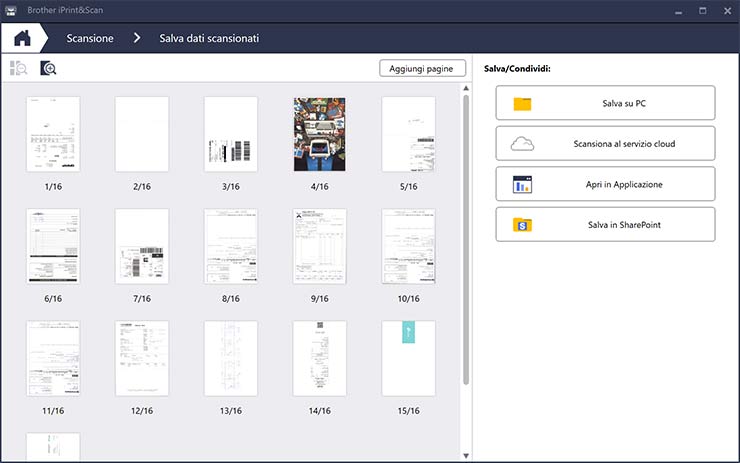Image resolution: width=740 pixels, height=463 pixels.
Task: Click the SharePoint folder icon
Action: pyautogui.click(x=522, y=225)
